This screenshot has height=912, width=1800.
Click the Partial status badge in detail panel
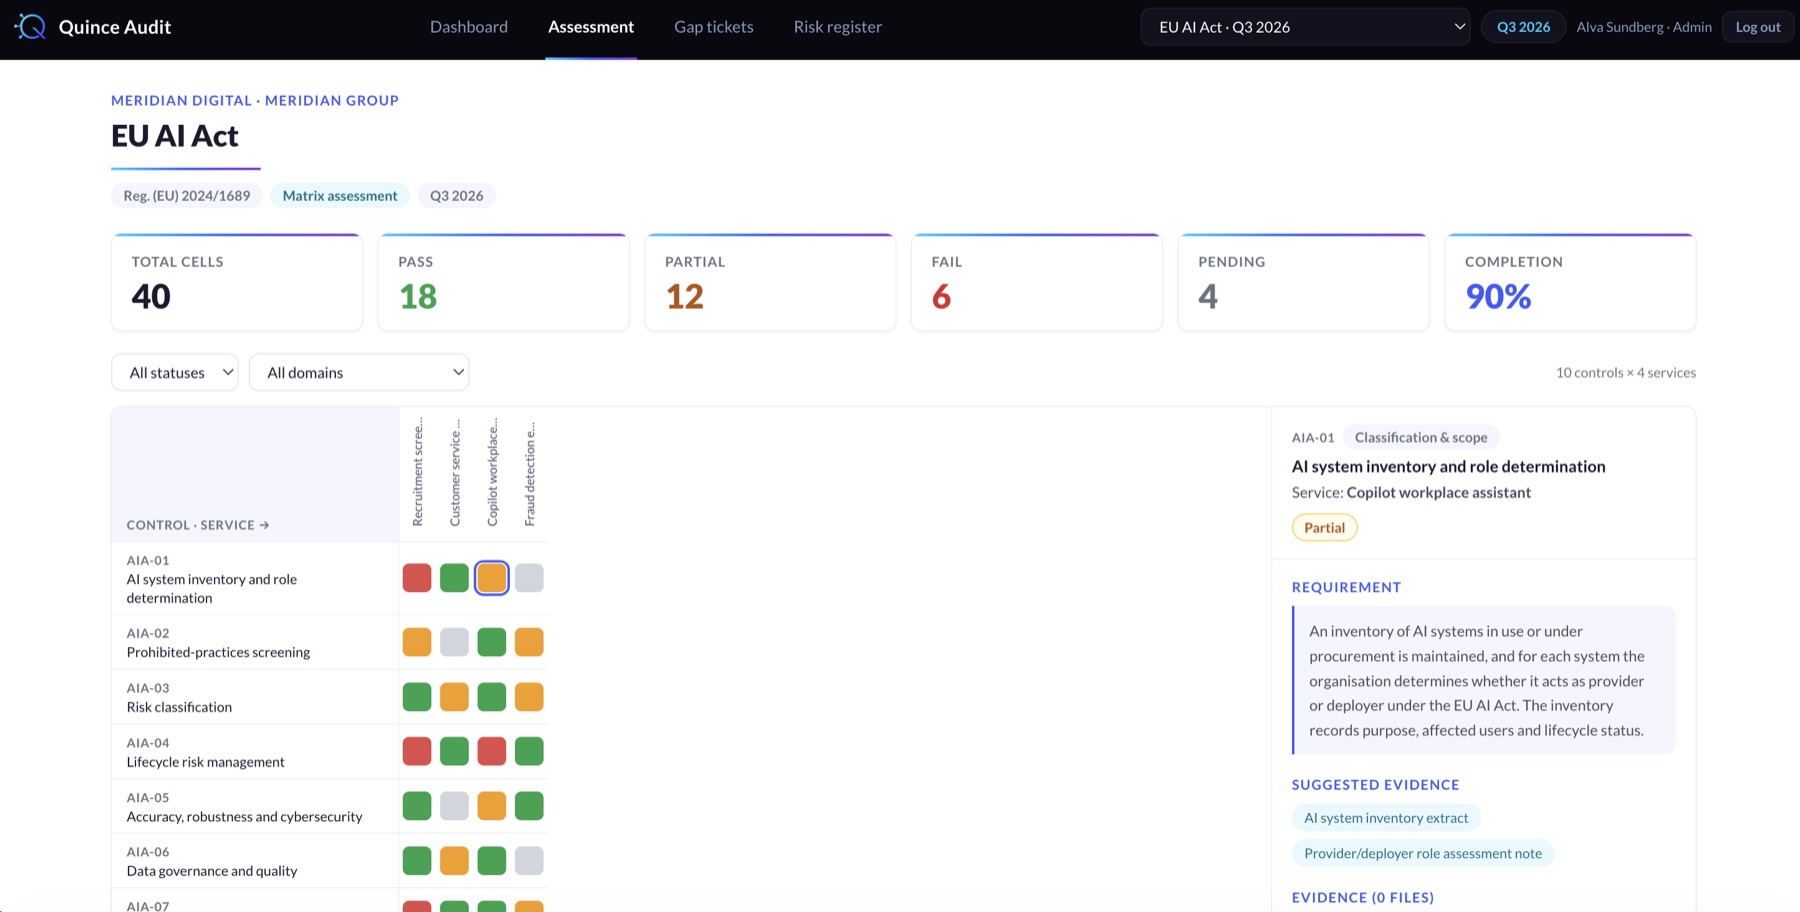pyautogui.click(x=1324, y=528)
